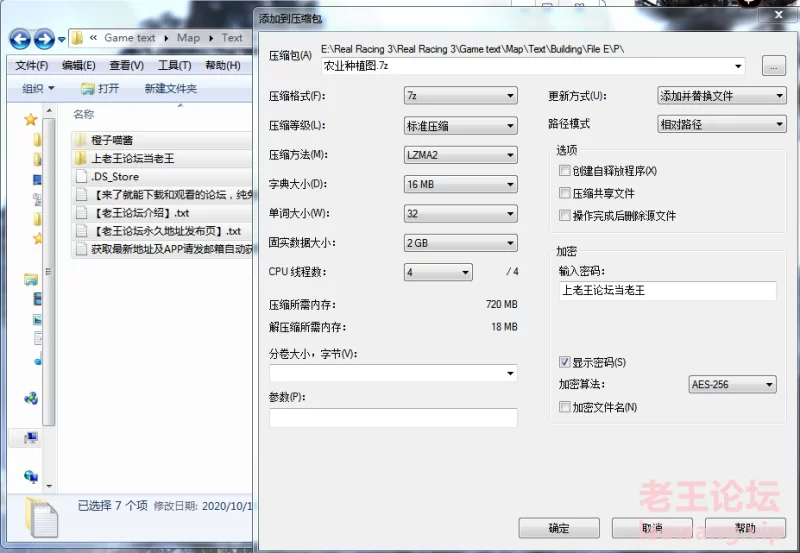
Task: Click the 确定 button
Action: click(x=559, y=528)
